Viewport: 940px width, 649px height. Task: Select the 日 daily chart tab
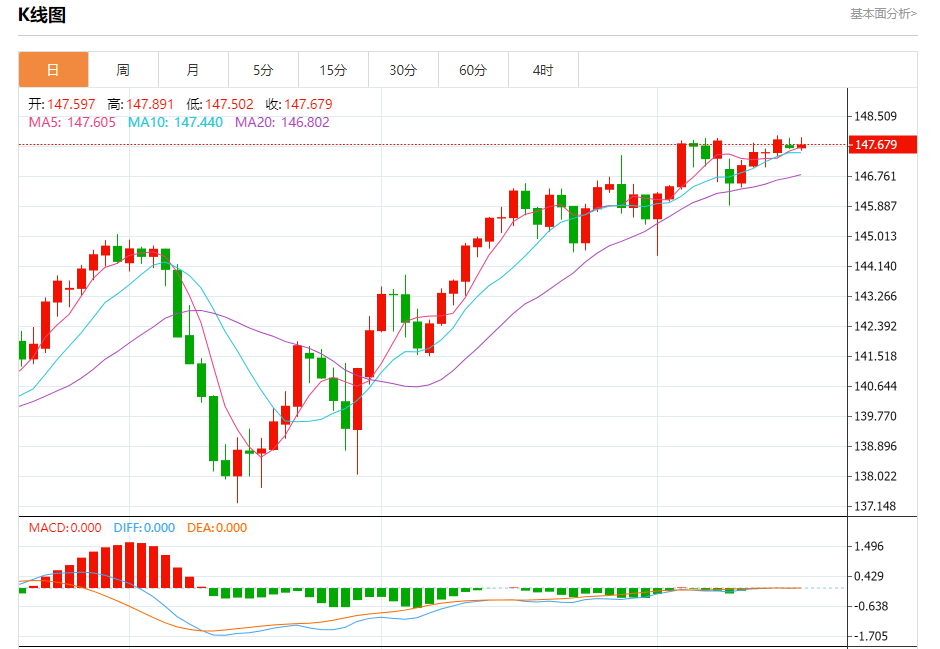[53, 70]
